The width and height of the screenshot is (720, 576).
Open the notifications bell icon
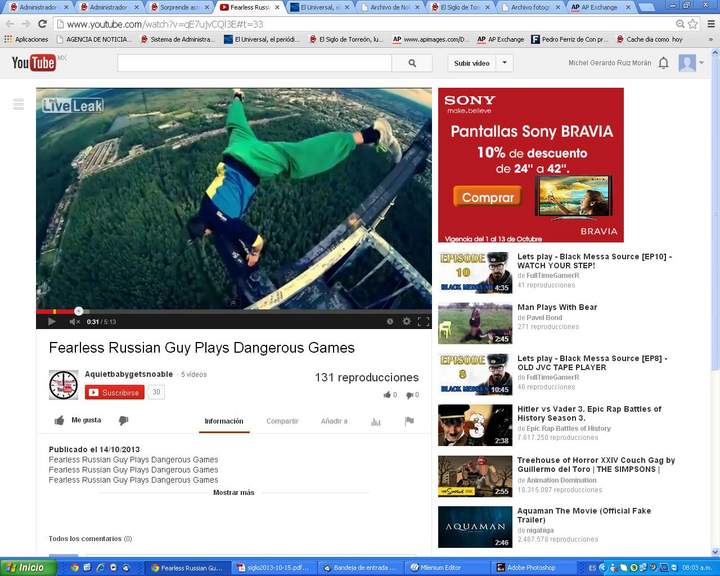[663, 63]
